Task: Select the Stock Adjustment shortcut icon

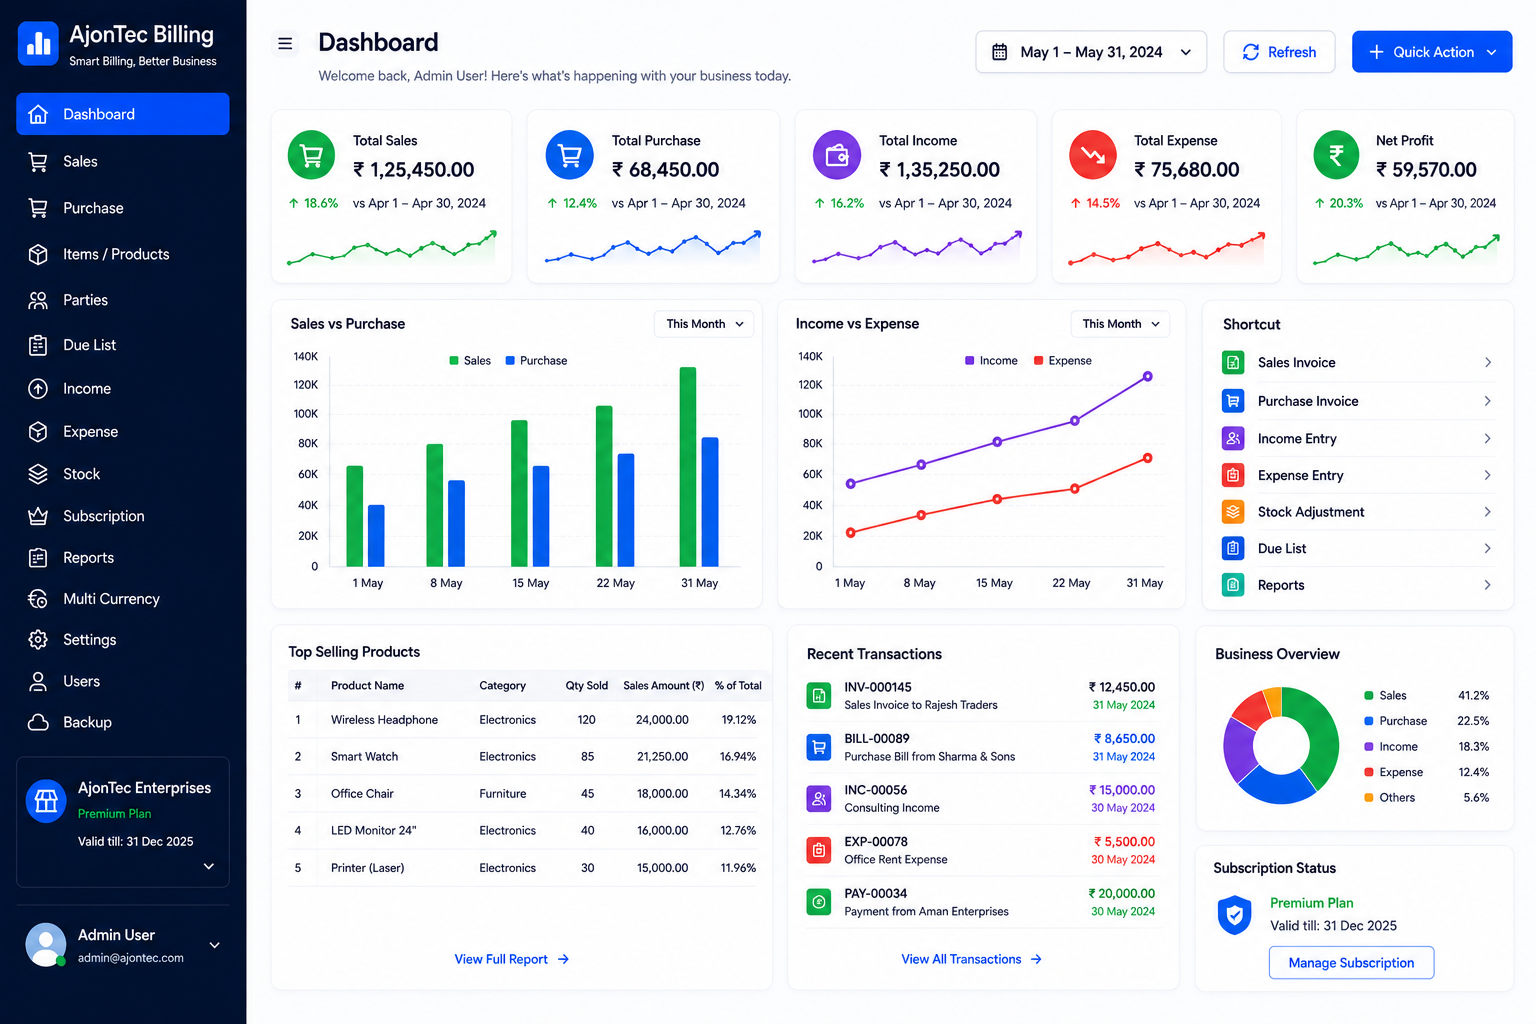Action: [1233, 511]
